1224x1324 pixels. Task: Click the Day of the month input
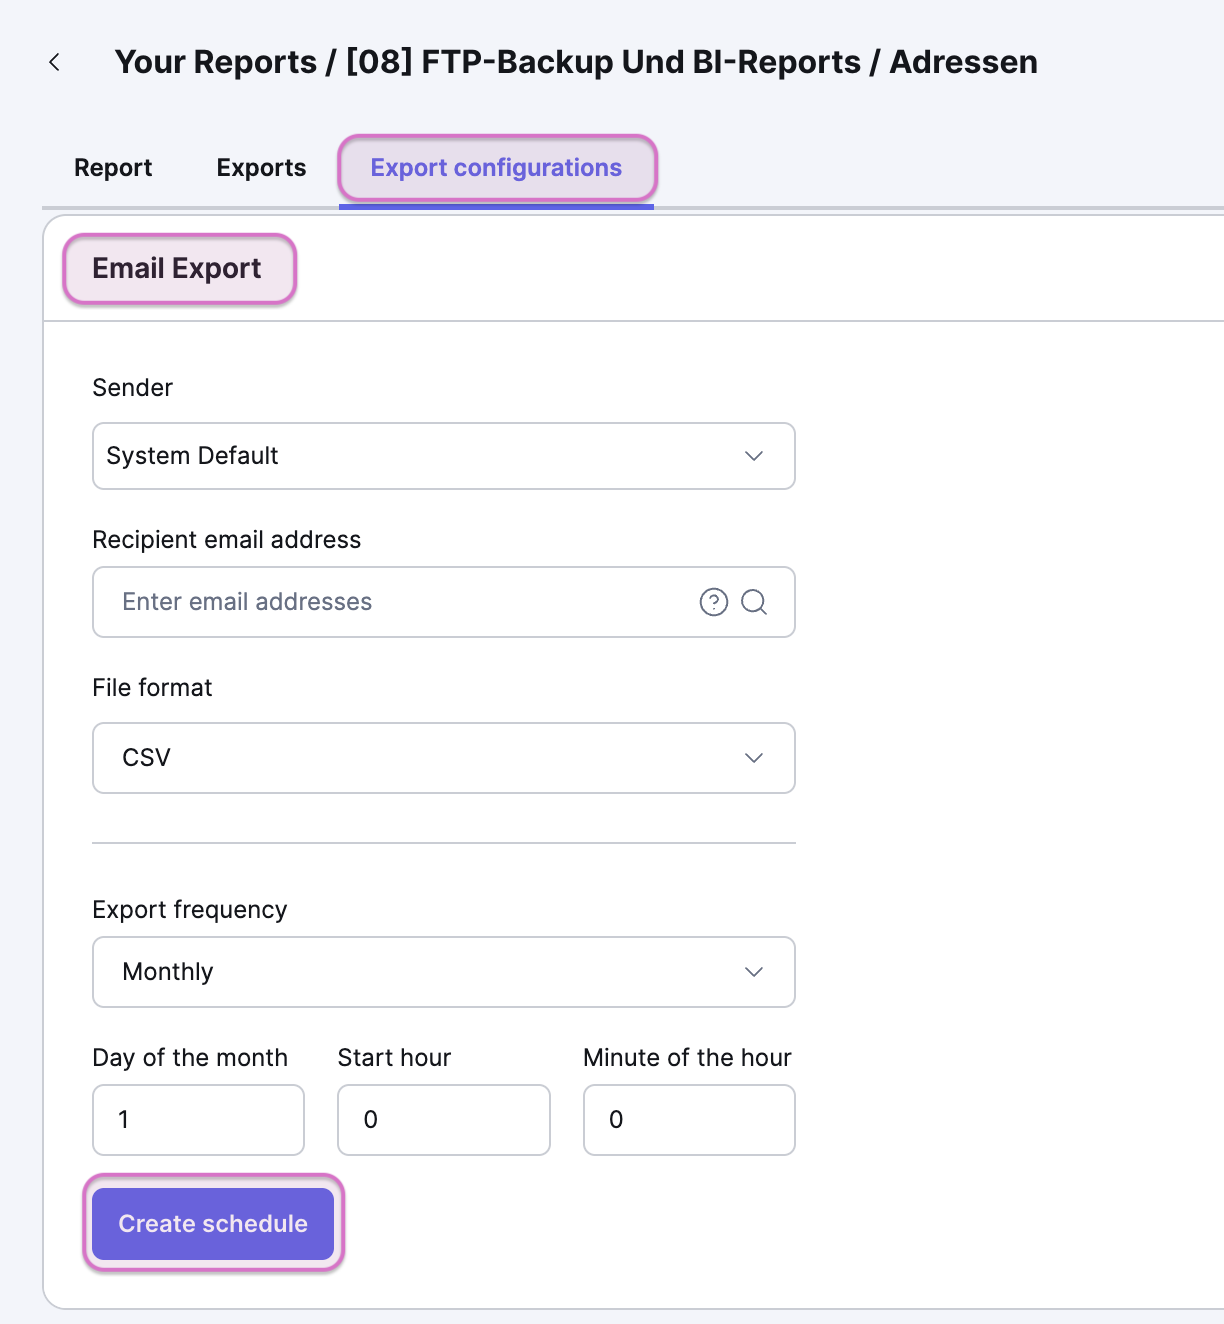(198, 1120)
